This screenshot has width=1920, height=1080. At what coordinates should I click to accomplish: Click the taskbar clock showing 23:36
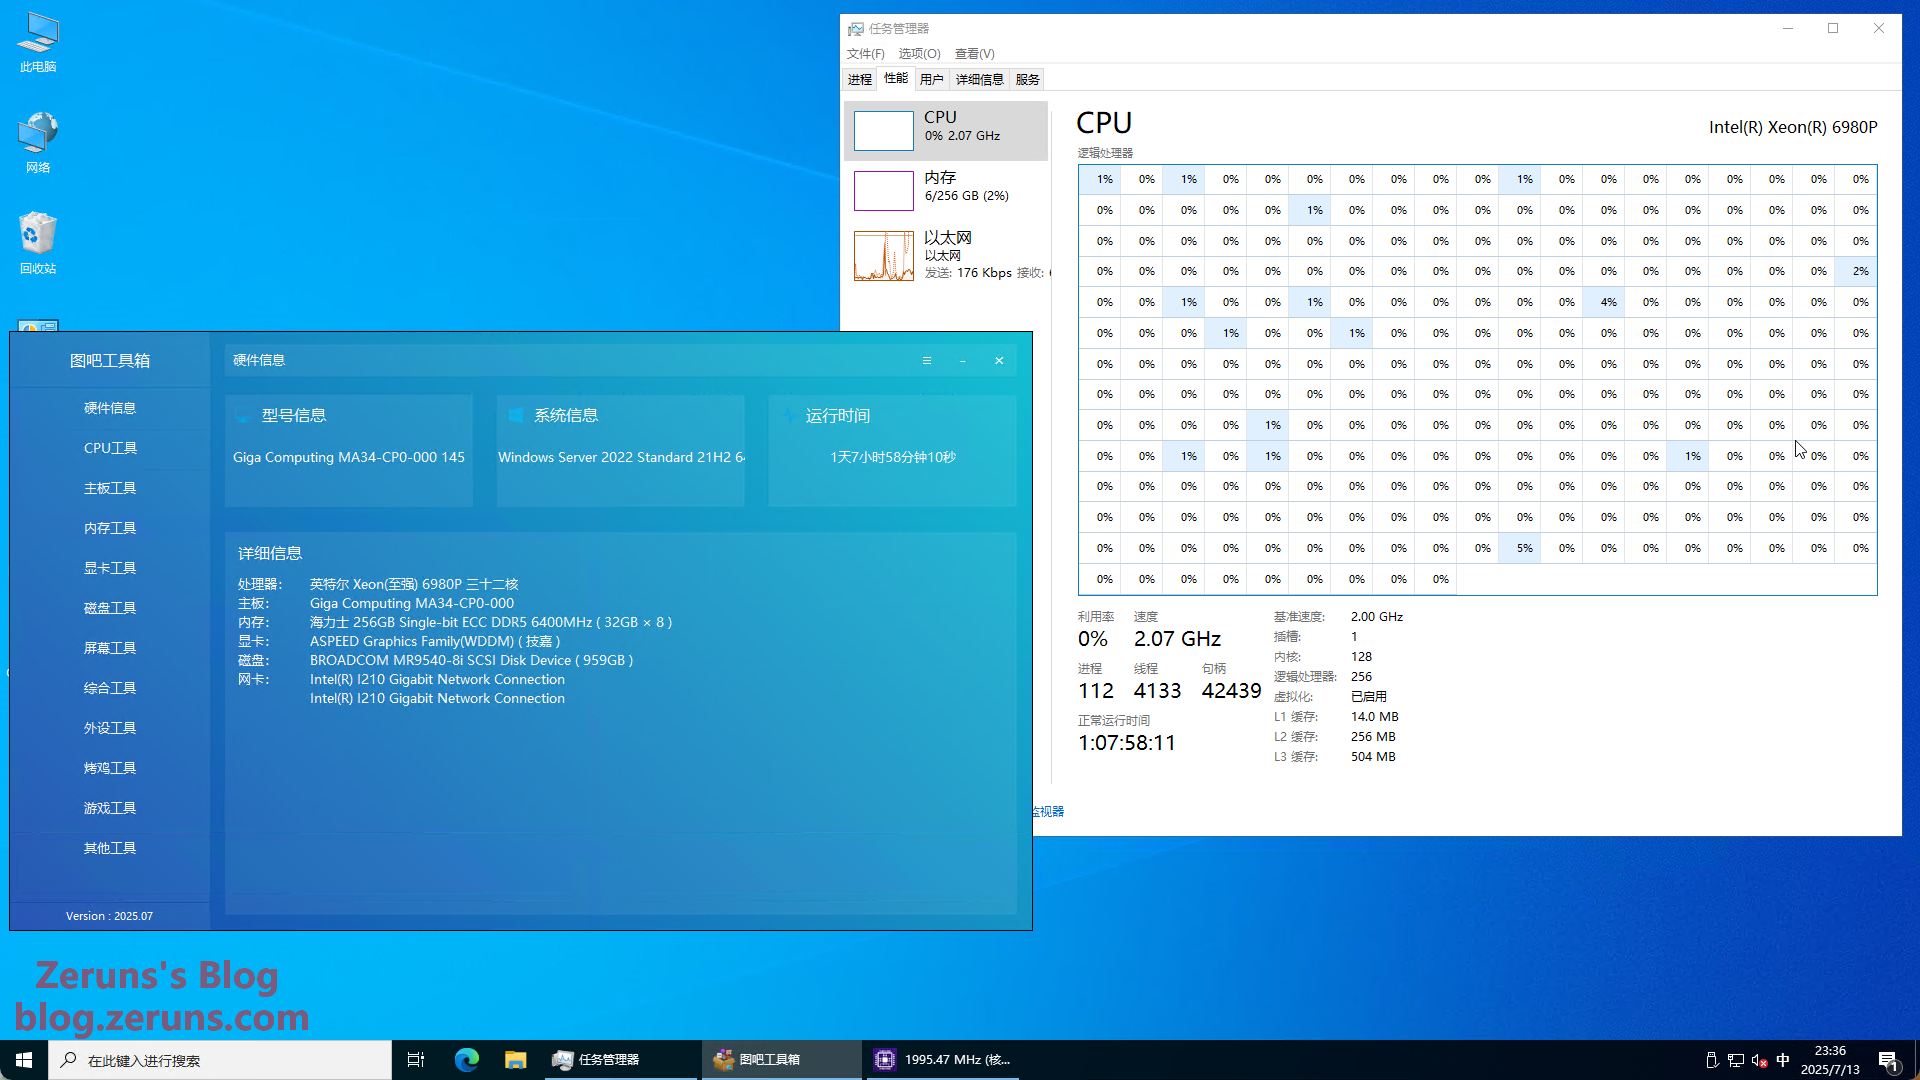(1830, 1060)
